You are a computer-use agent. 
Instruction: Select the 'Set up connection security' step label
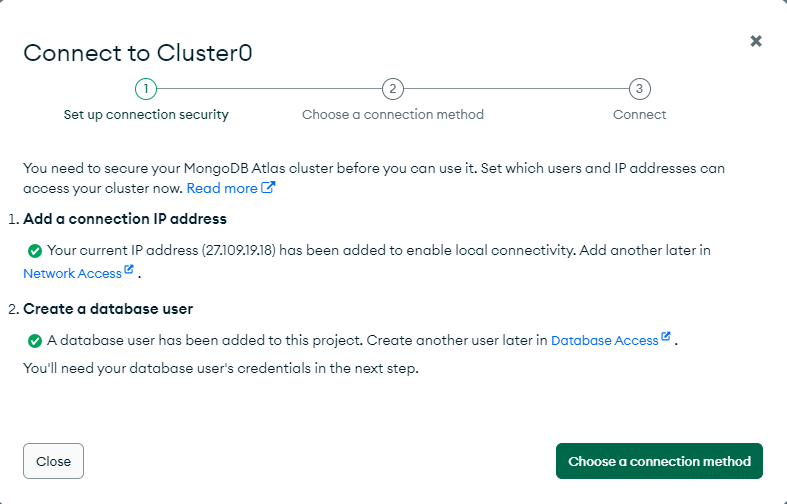[x=146, y=115]
